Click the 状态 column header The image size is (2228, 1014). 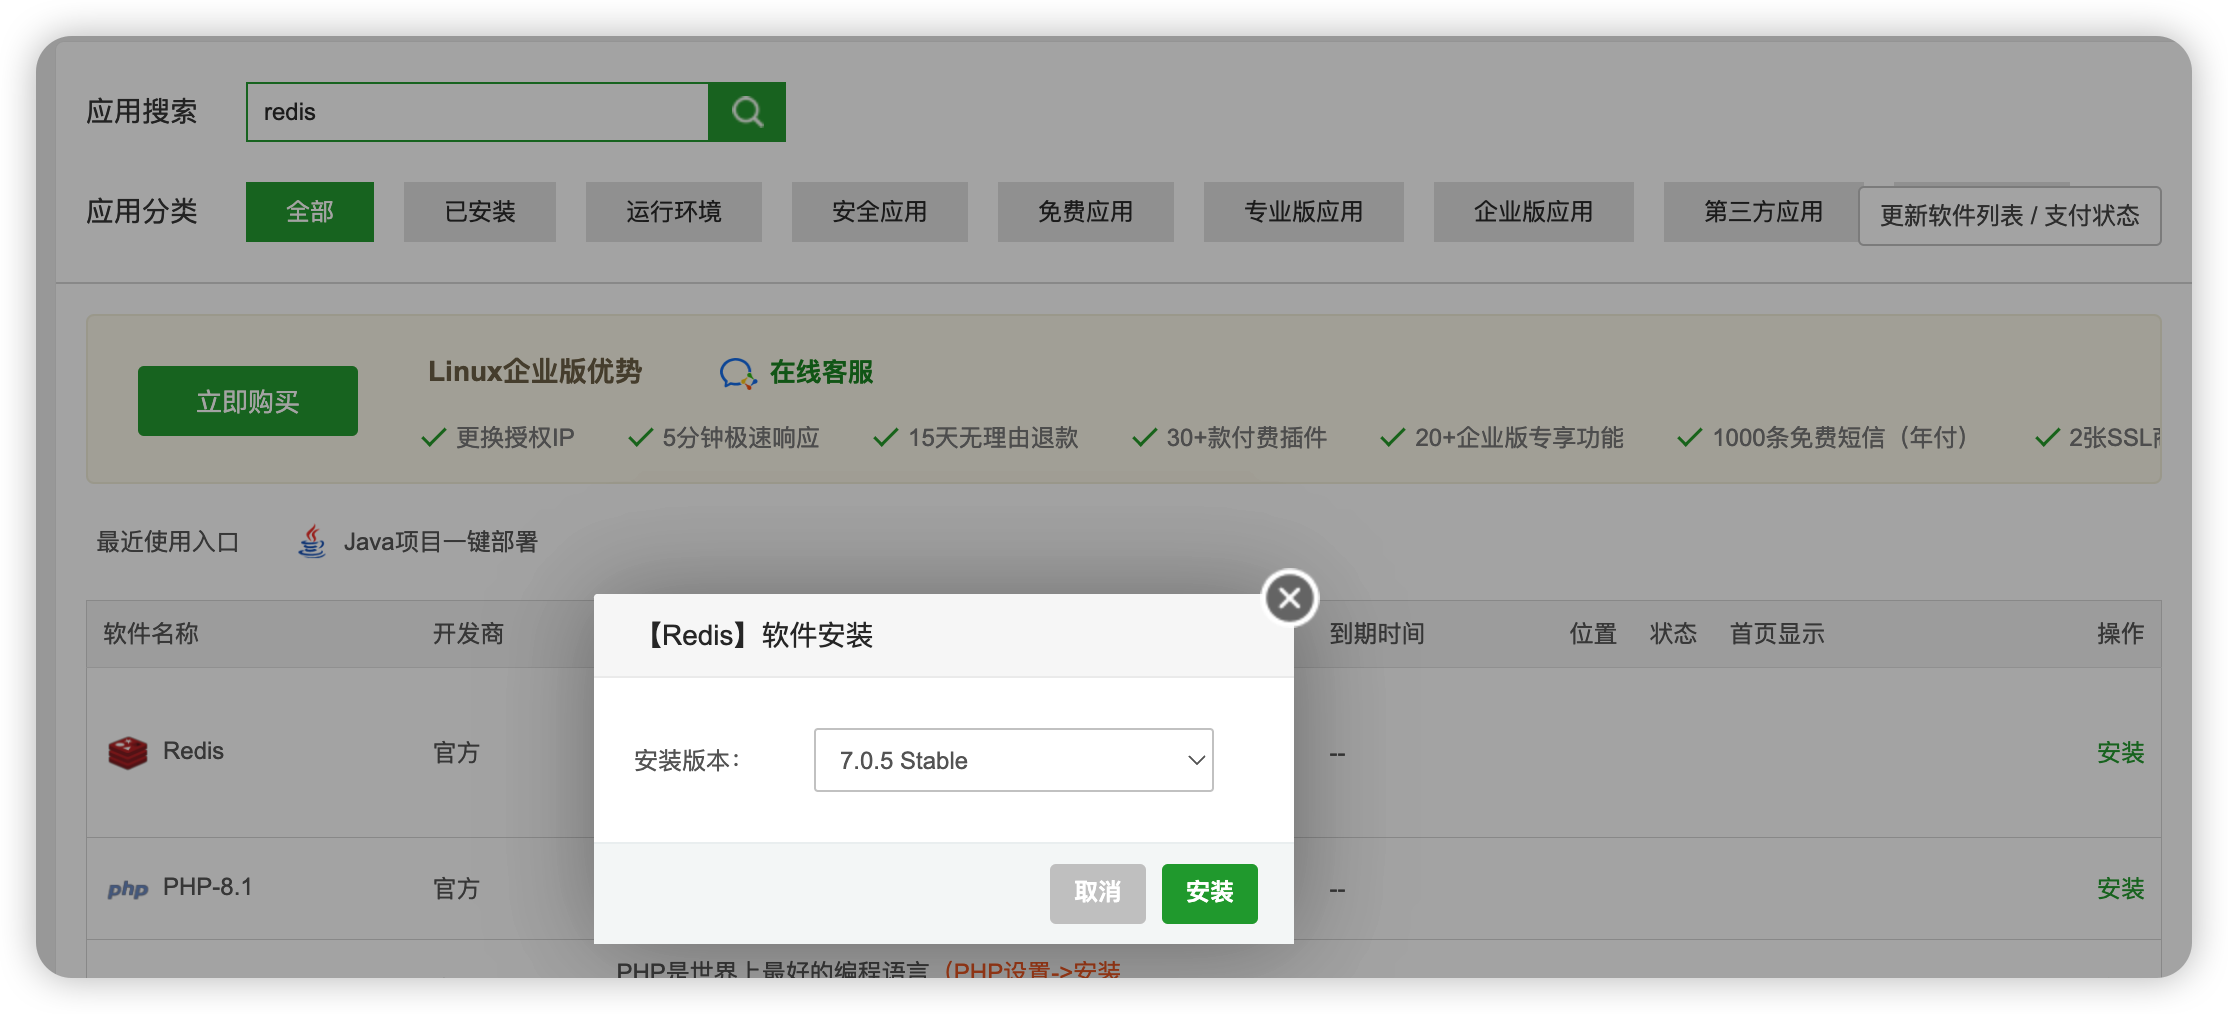click(x=1673, y=634)
